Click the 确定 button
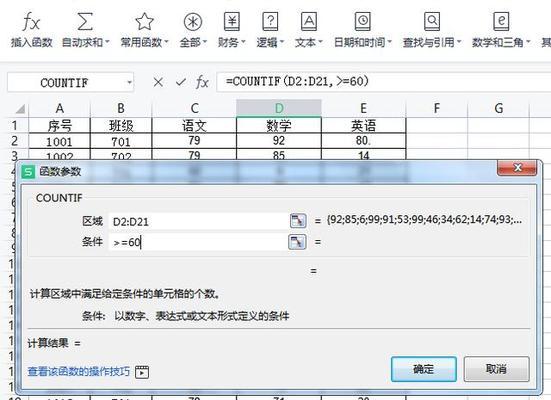The height and width of the screenshot is (400, 551). [424, 369]
